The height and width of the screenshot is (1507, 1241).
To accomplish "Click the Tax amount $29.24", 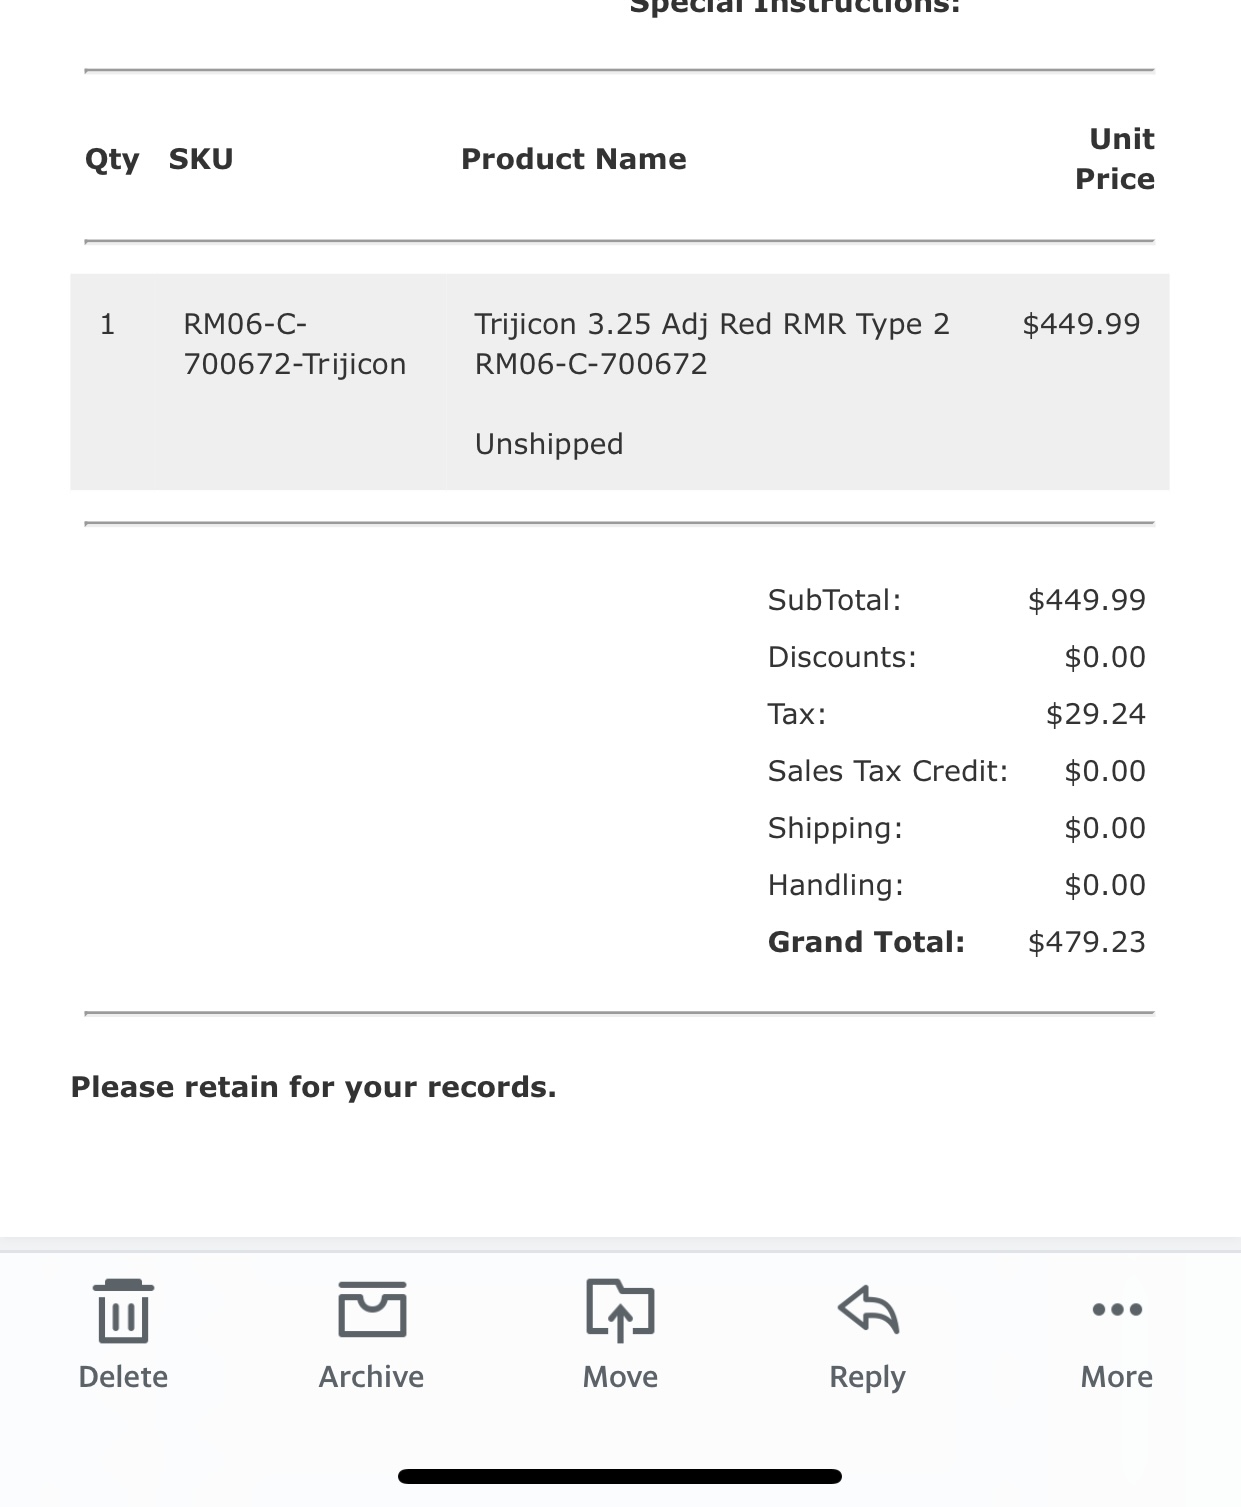I will tap(1096, 714).
